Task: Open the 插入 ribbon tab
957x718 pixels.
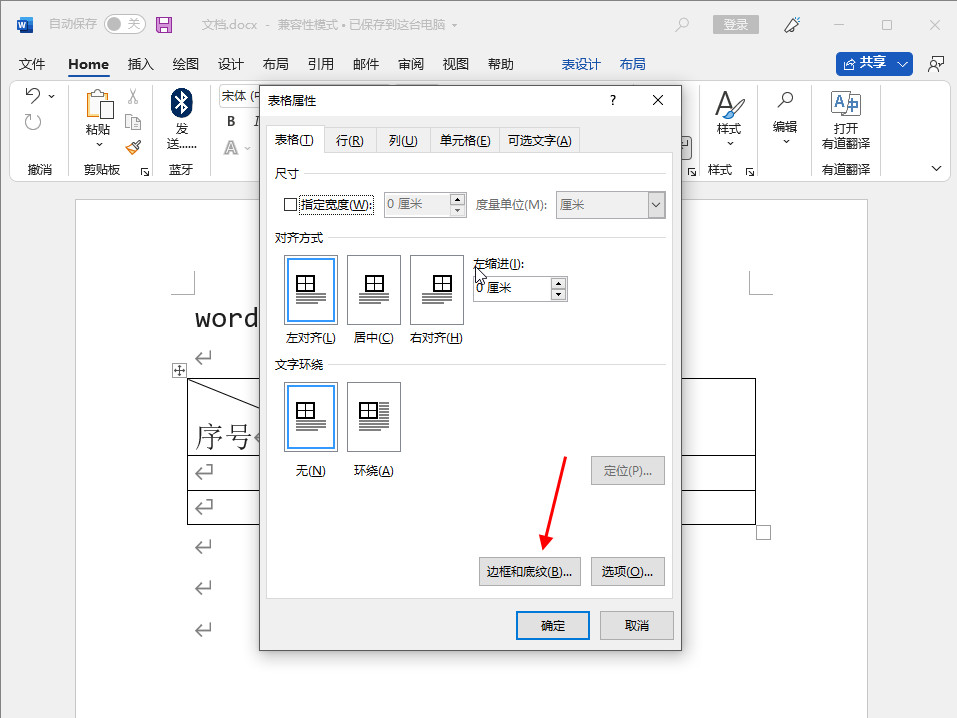Action: pos(140,64)
